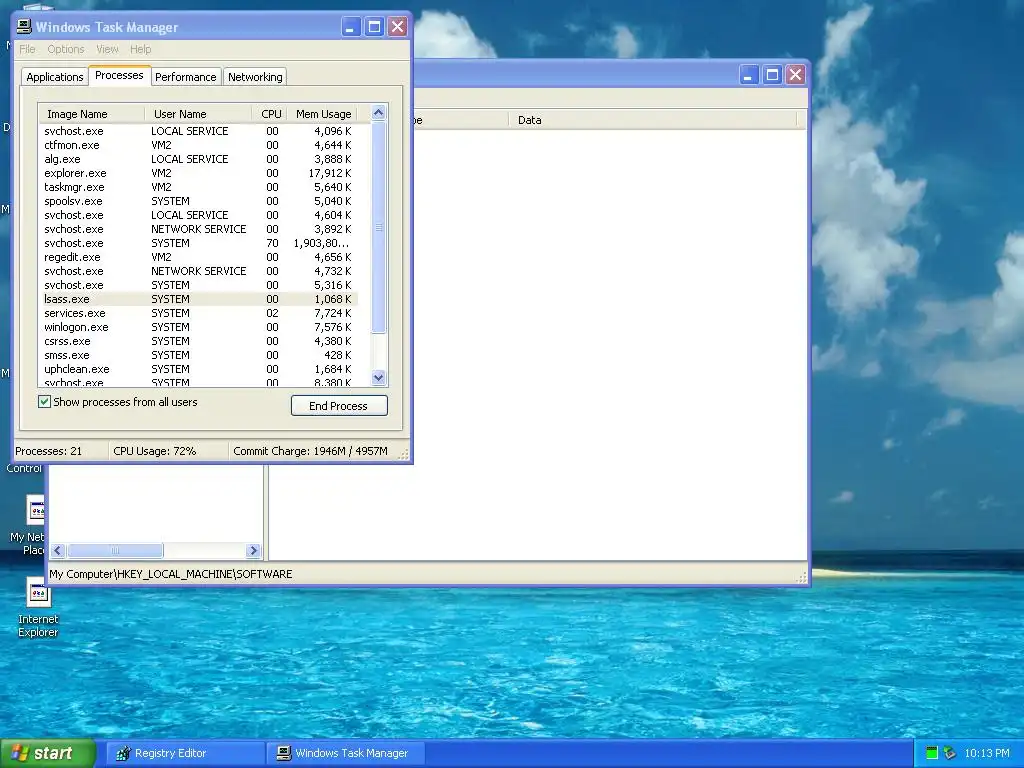The image size is (1024, 768).
Task: Click the network connection tray icon
Action: pyautogui.click(x=950, y=753)
